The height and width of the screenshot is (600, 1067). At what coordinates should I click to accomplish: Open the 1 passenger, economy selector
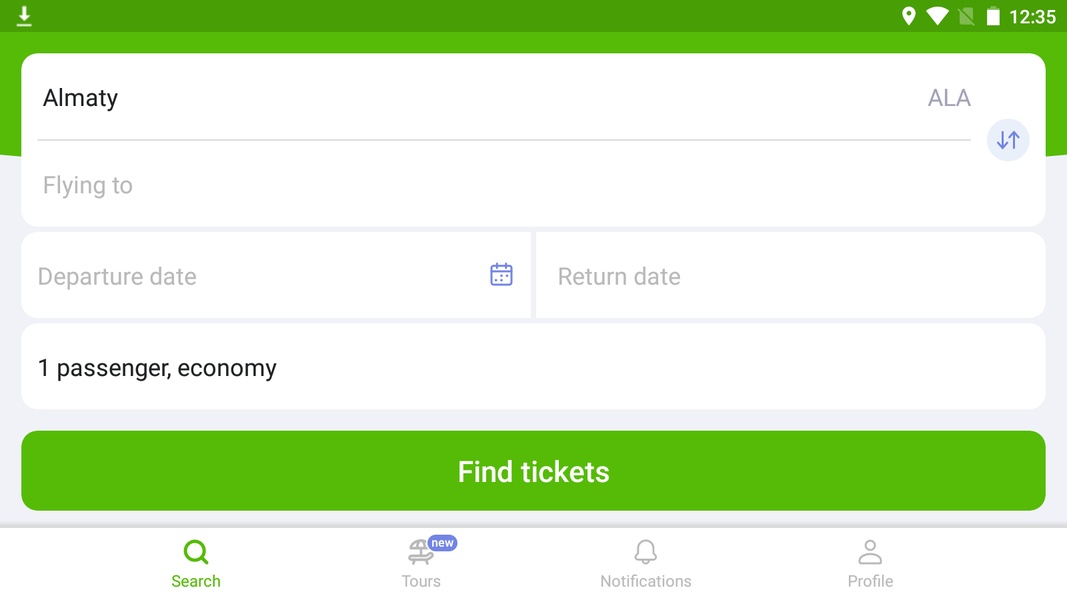point(534,367)
